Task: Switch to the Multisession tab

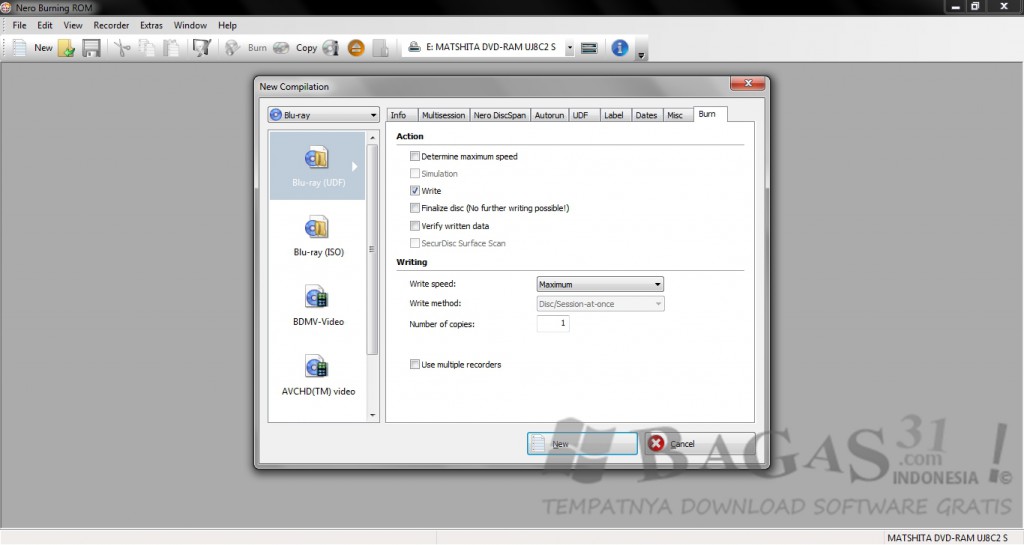Action: (443, 115)
